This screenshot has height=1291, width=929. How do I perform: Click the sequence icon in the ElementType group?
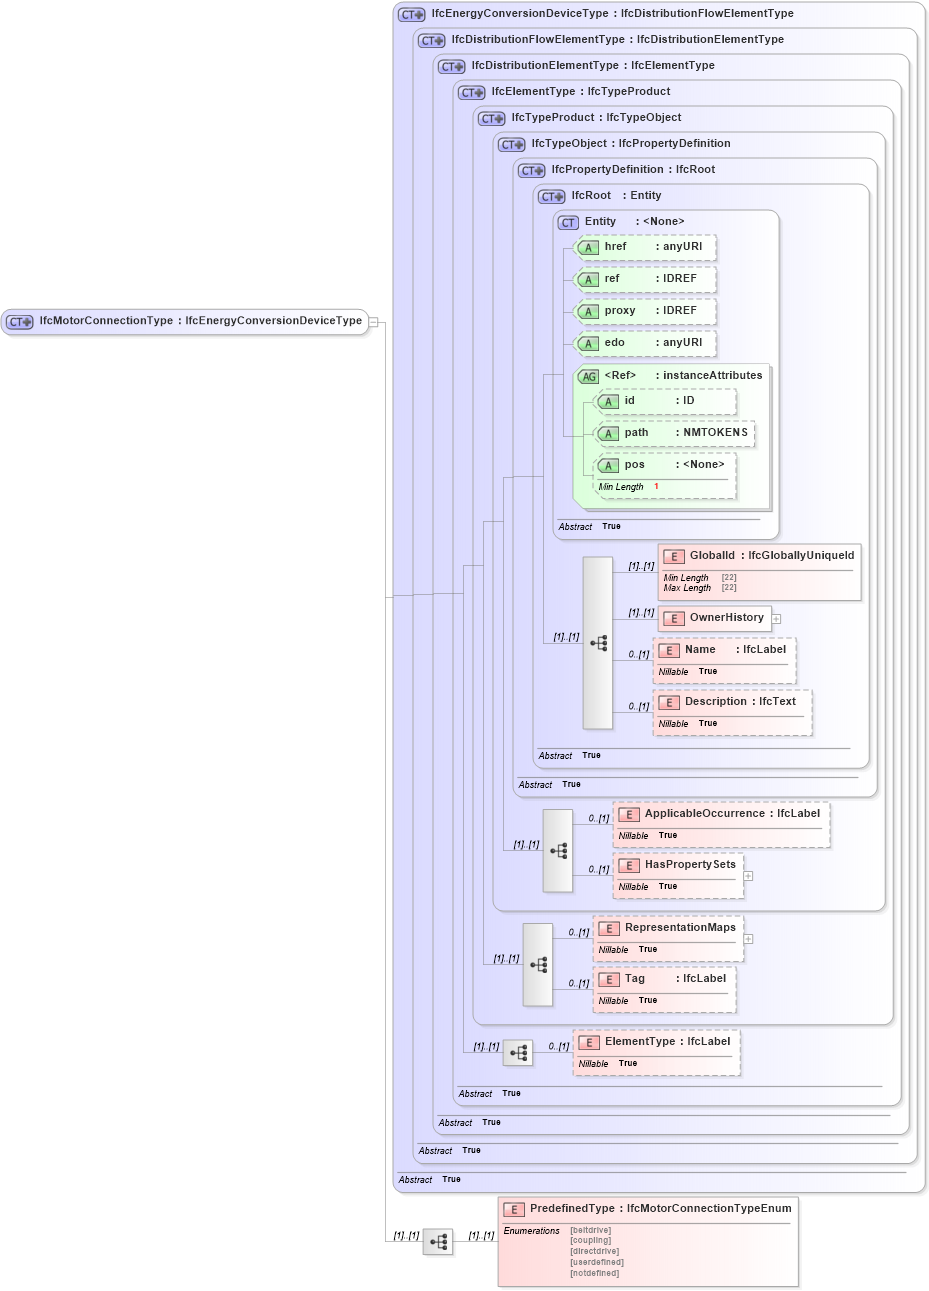[519, 1051]
